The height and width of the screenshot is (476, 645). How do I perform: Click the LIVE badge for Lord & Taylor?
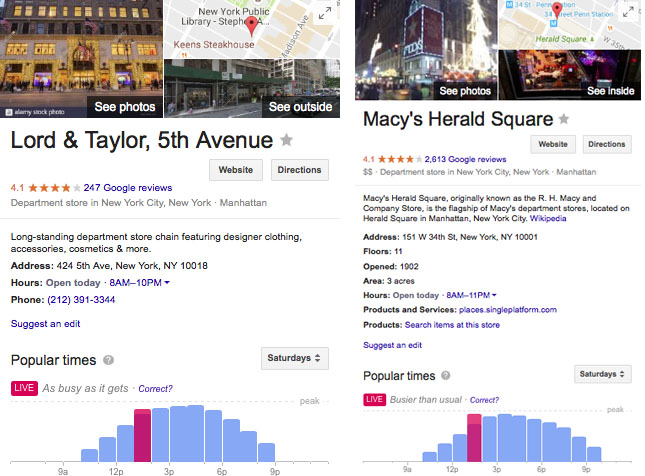[x=24, y=388]
